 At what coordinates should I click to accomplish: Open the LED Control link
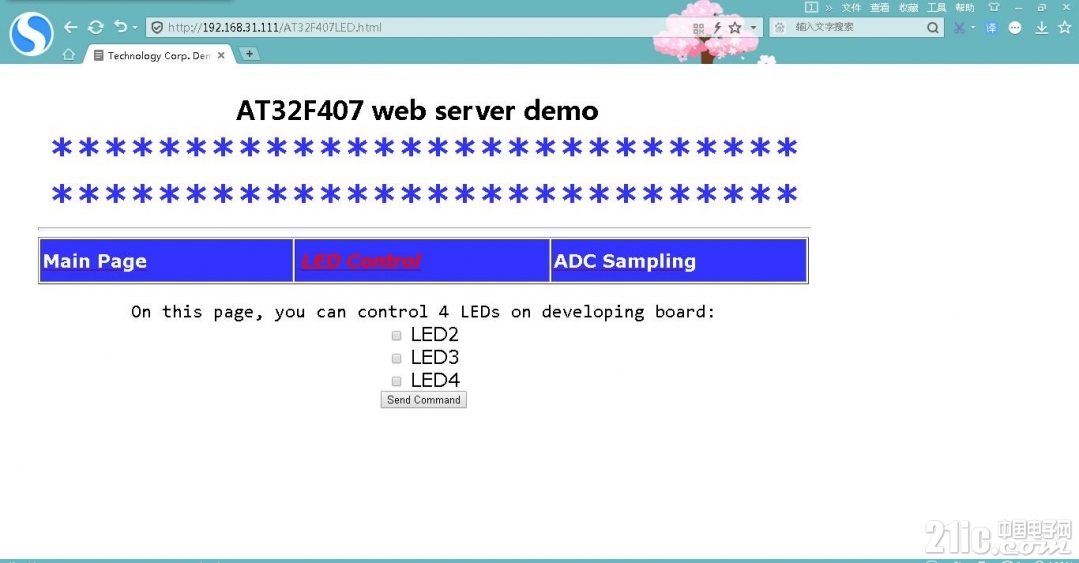coord(361,261)
